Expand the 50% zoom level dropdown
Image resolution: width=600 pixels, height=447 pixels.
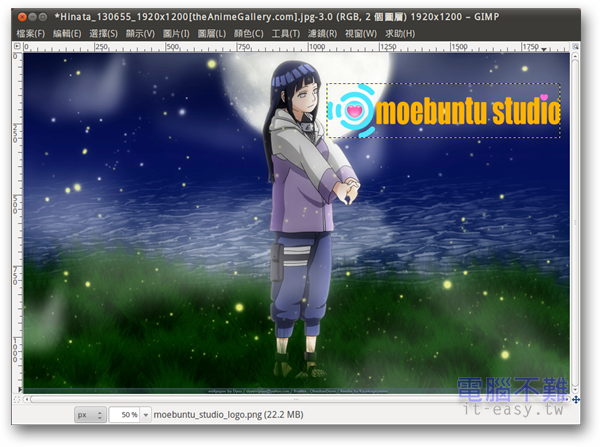145,414
